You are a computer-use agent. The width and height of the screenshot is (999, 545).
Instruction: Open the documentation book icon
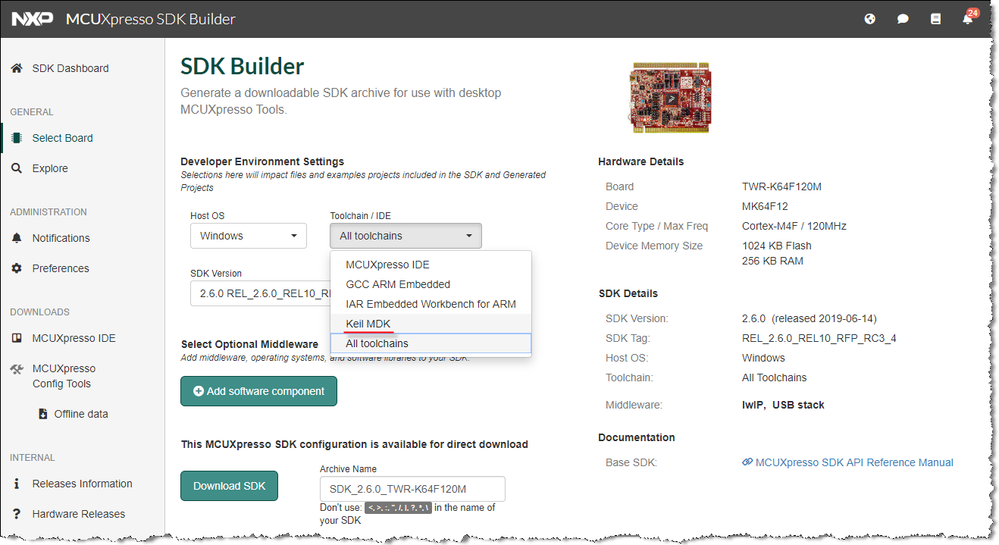click(935, 19)
